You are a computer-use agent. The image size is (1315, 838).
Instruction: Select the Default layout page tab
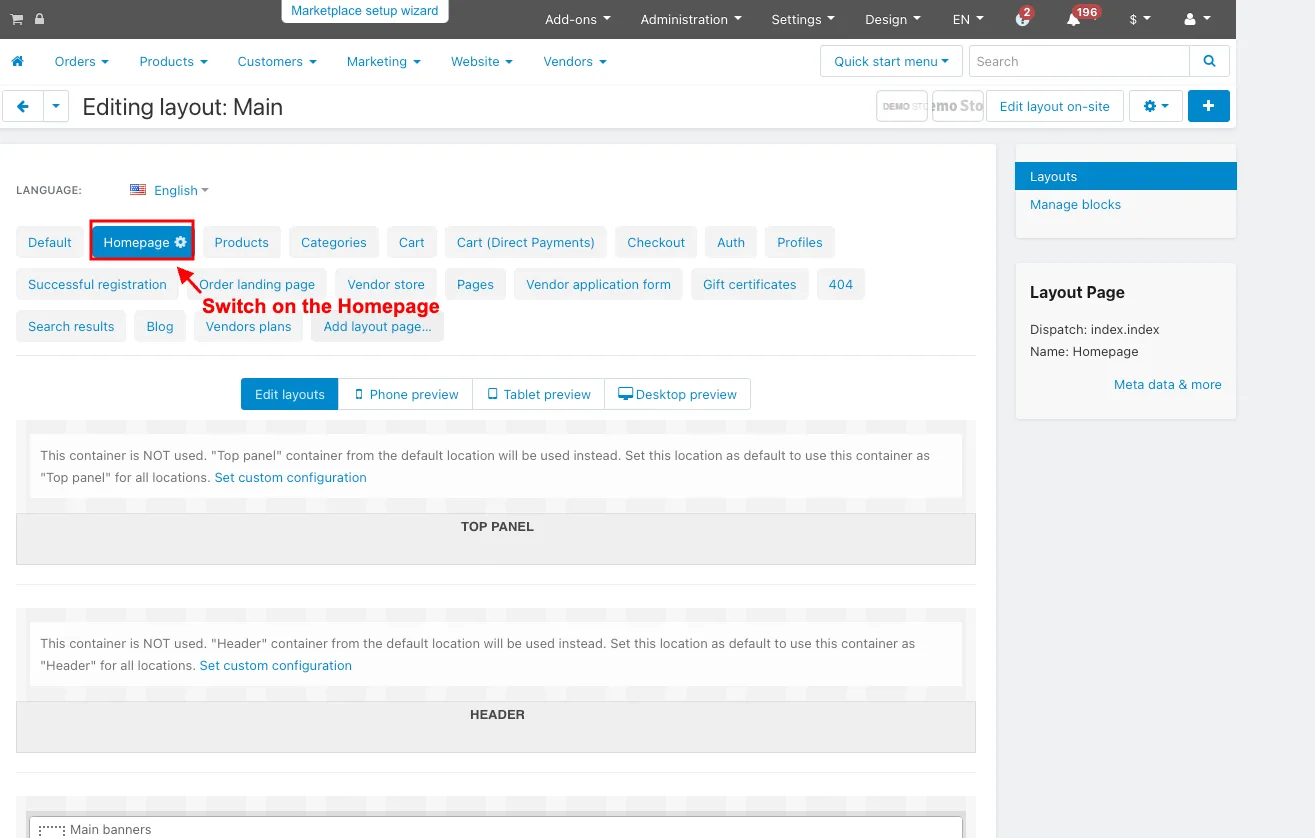50,242
